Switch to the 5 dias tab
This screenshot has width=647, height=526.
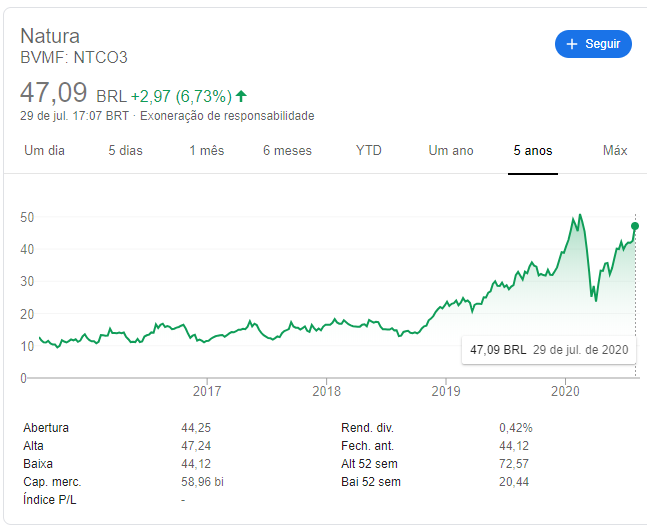(126, 151)
